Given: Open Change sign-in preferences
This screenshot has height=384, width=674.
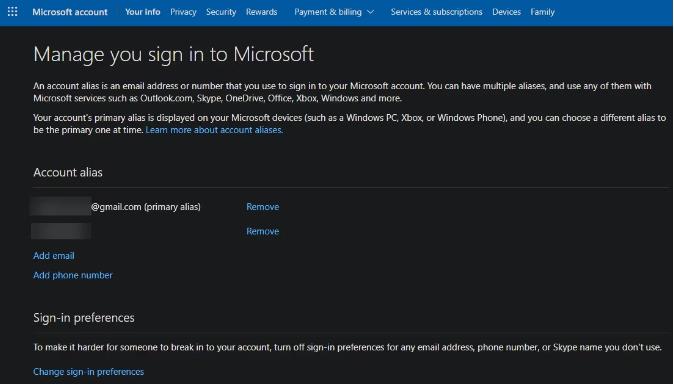Looking at the screenshot, I should pyautogui.click(x=89, y=372).
